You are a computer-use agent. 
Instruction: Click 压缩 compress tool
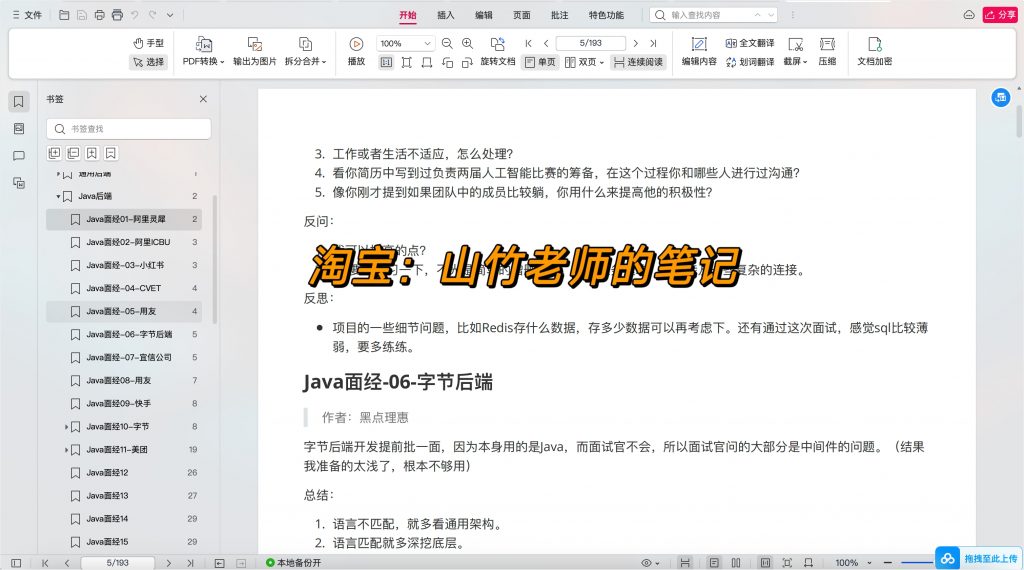point(827,52)
